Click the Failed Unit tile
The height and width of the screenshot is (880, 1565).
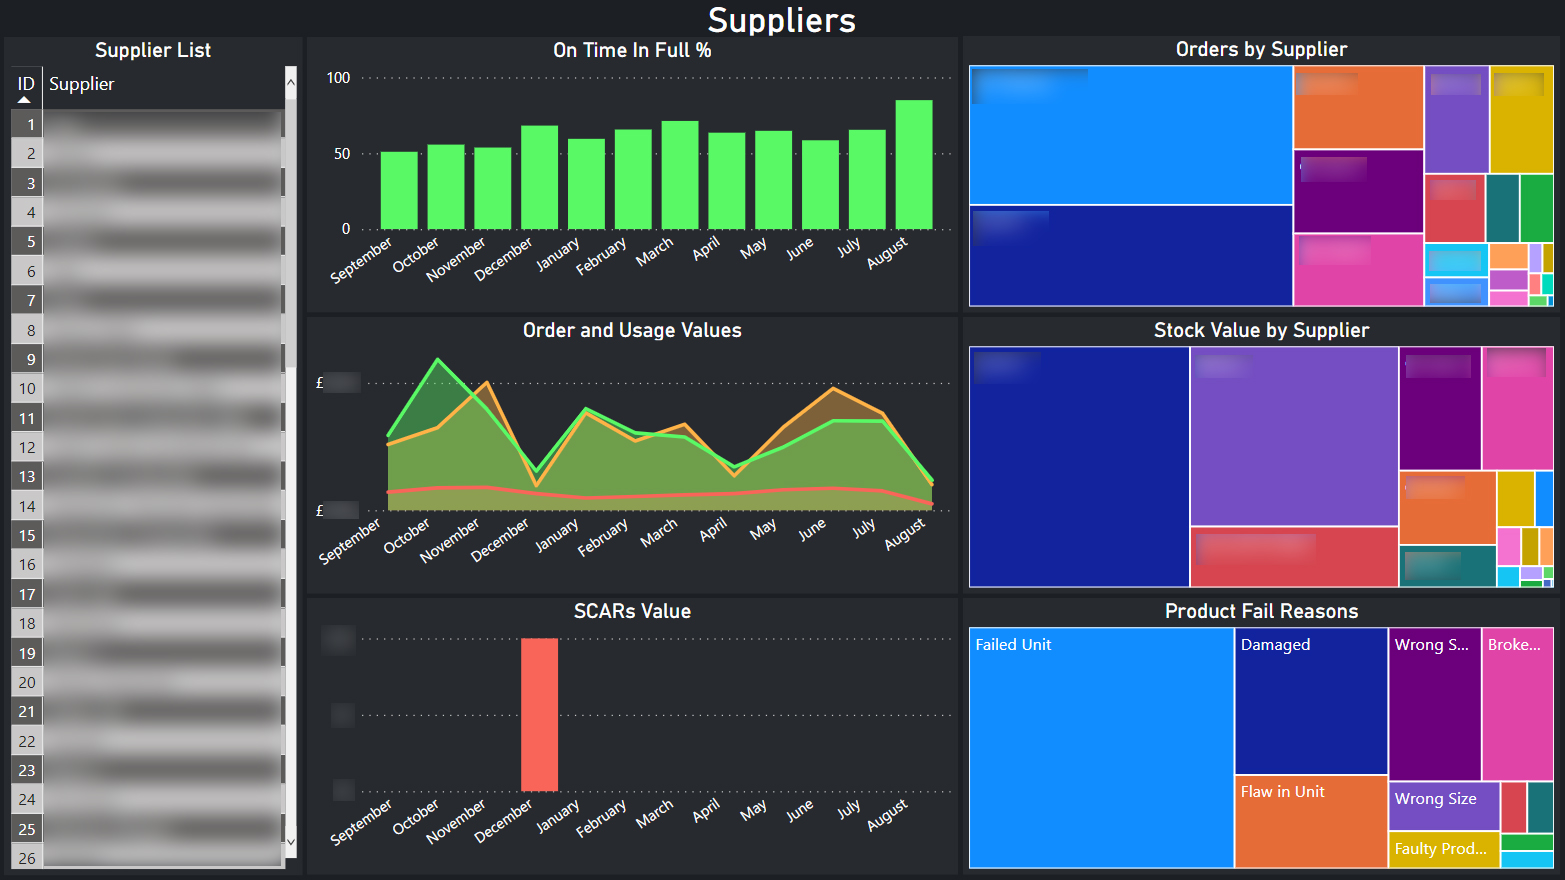click(1101, 748)
